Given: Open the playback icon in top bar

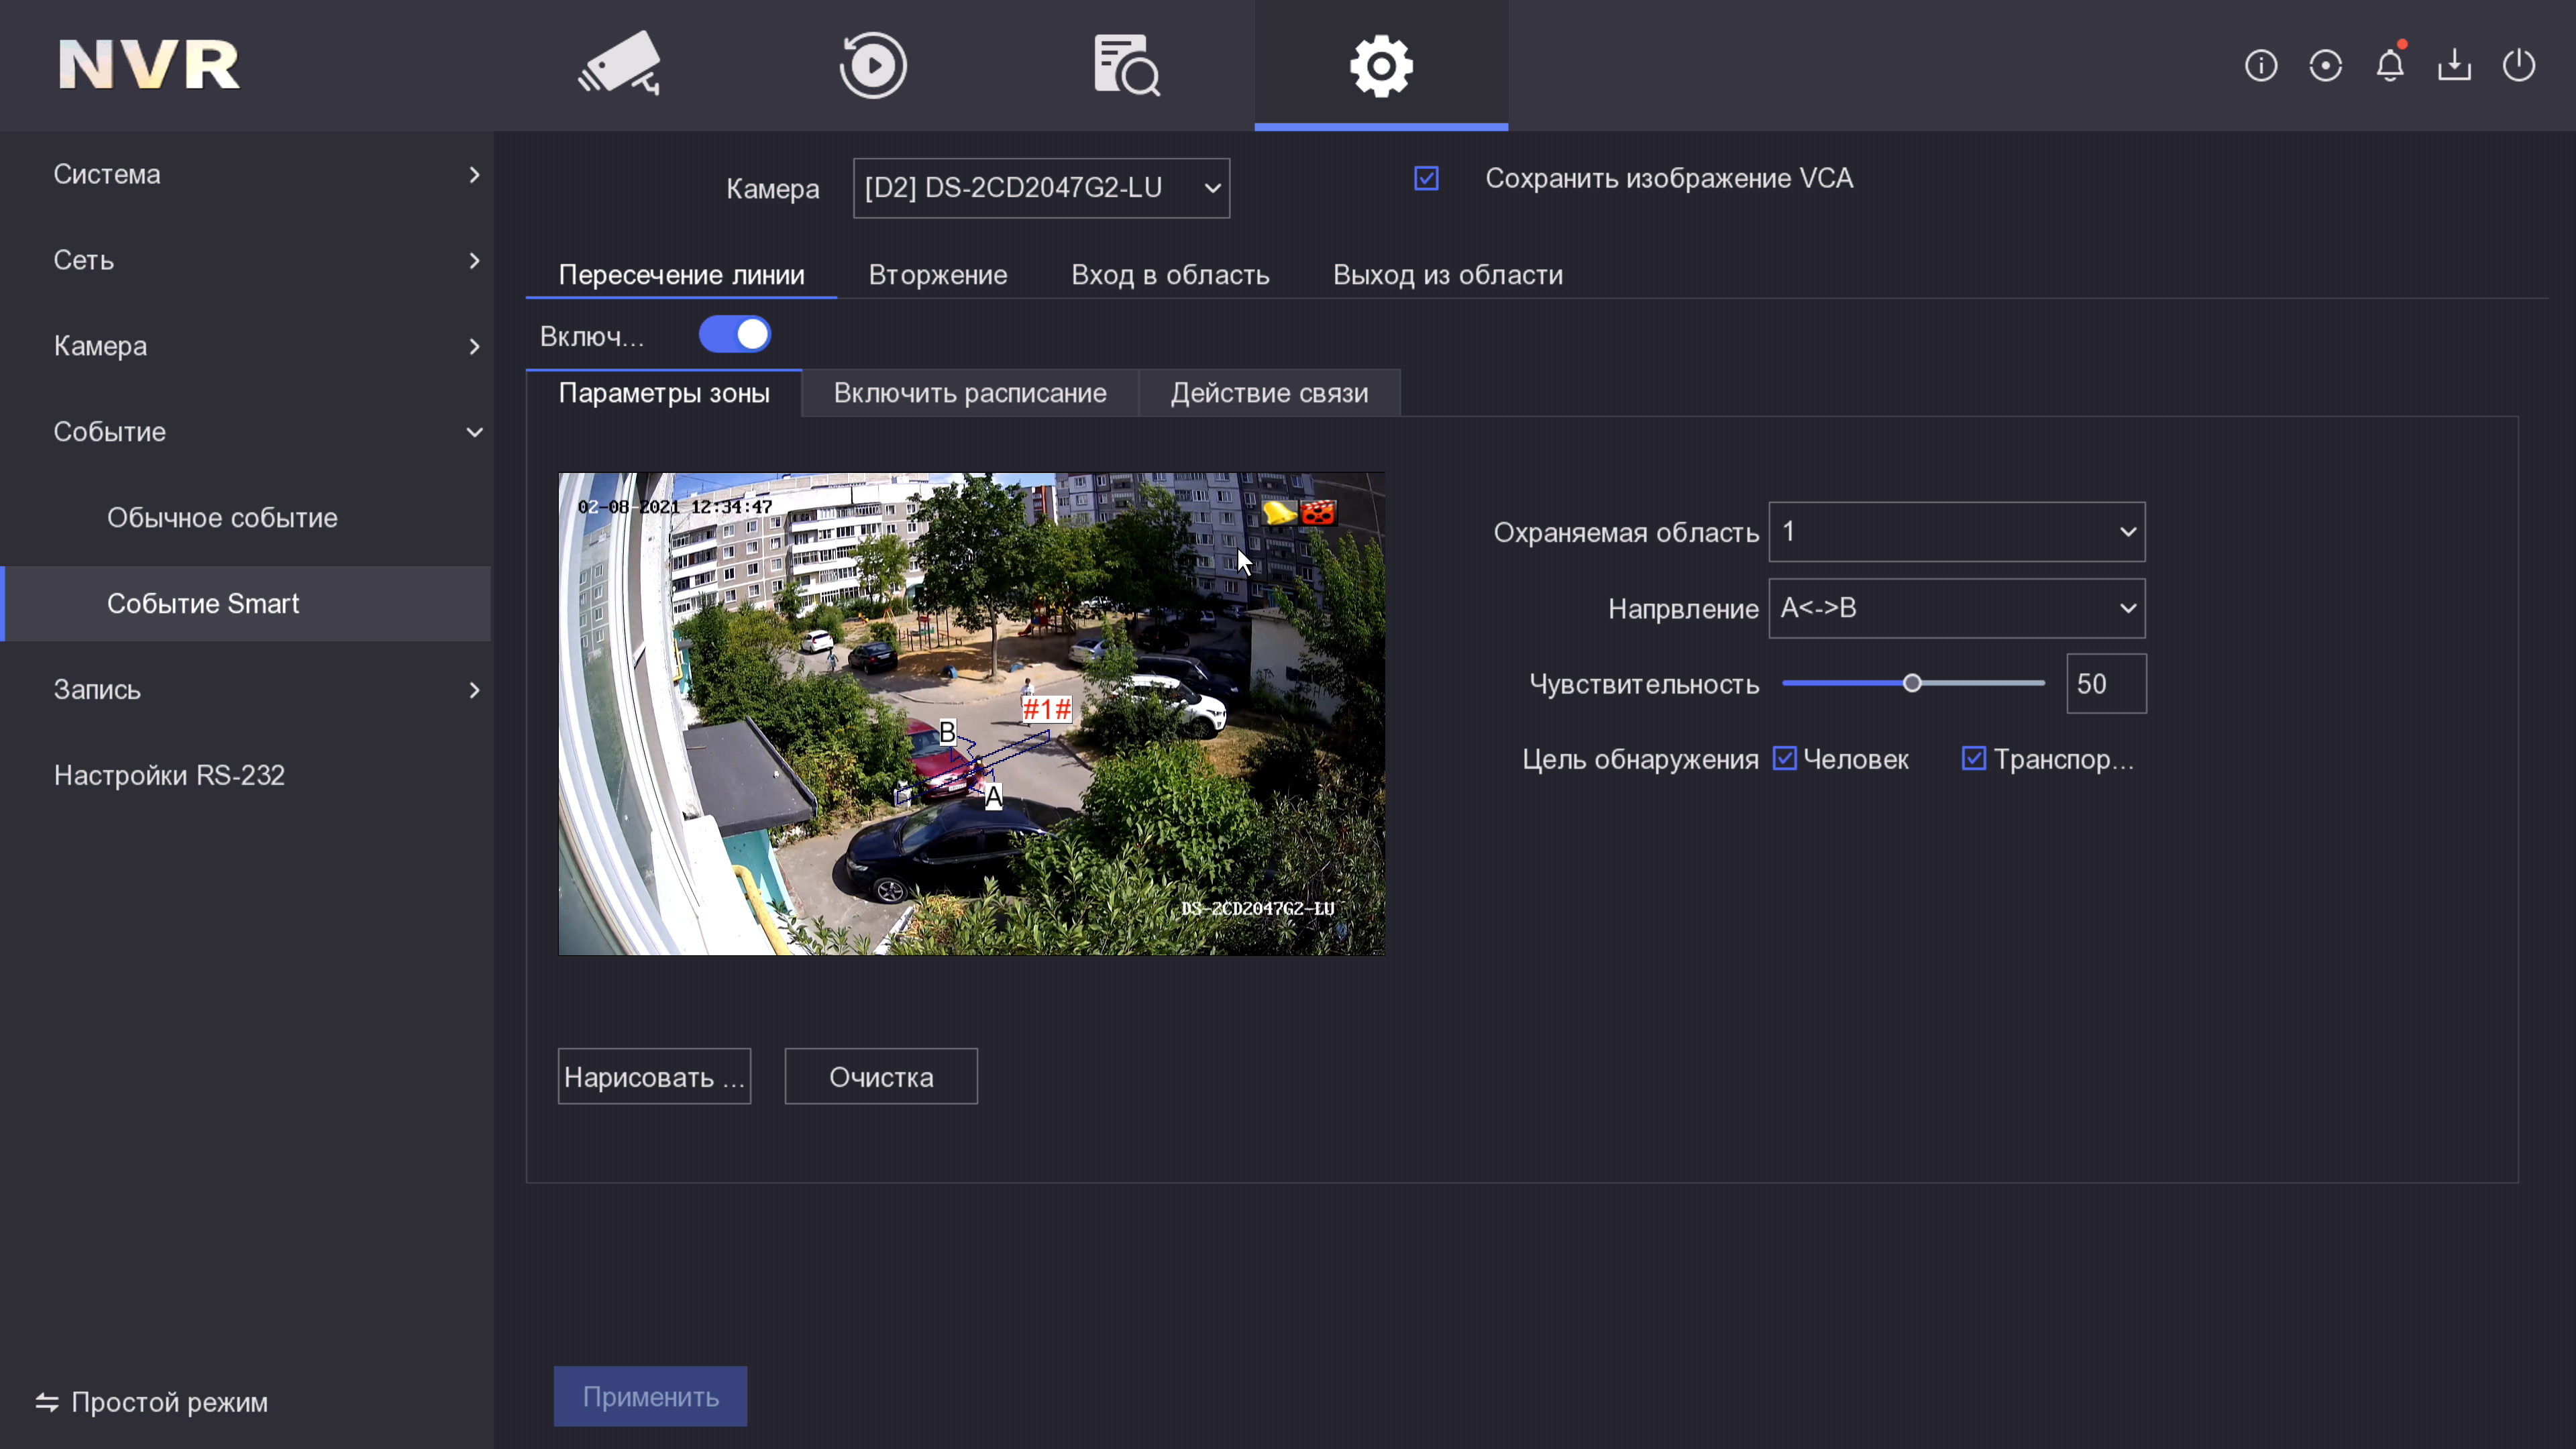Looking at the screenshot, I should pos(873,65).
